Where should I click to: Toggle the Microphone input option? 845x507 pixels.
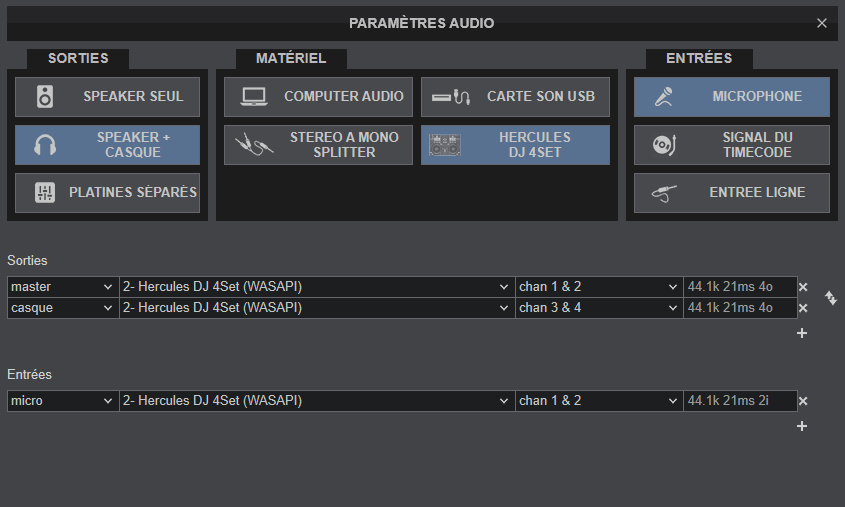(732, 97)
